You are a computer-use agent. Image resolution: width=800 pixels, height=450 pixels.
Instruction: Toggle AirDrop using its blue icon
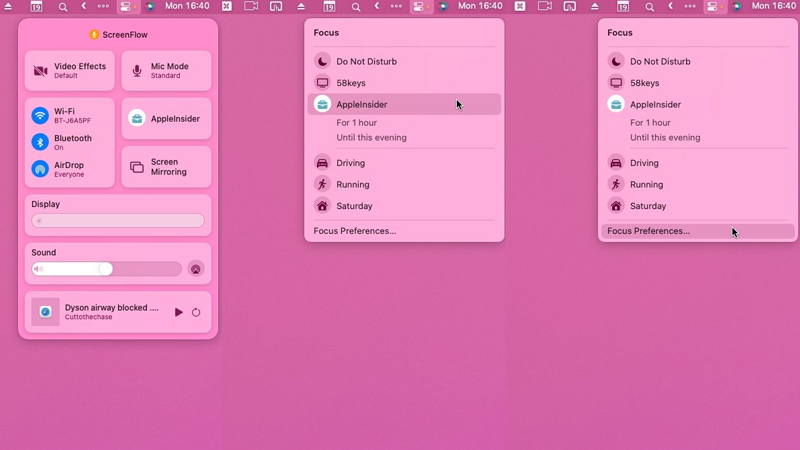point(40,169)
